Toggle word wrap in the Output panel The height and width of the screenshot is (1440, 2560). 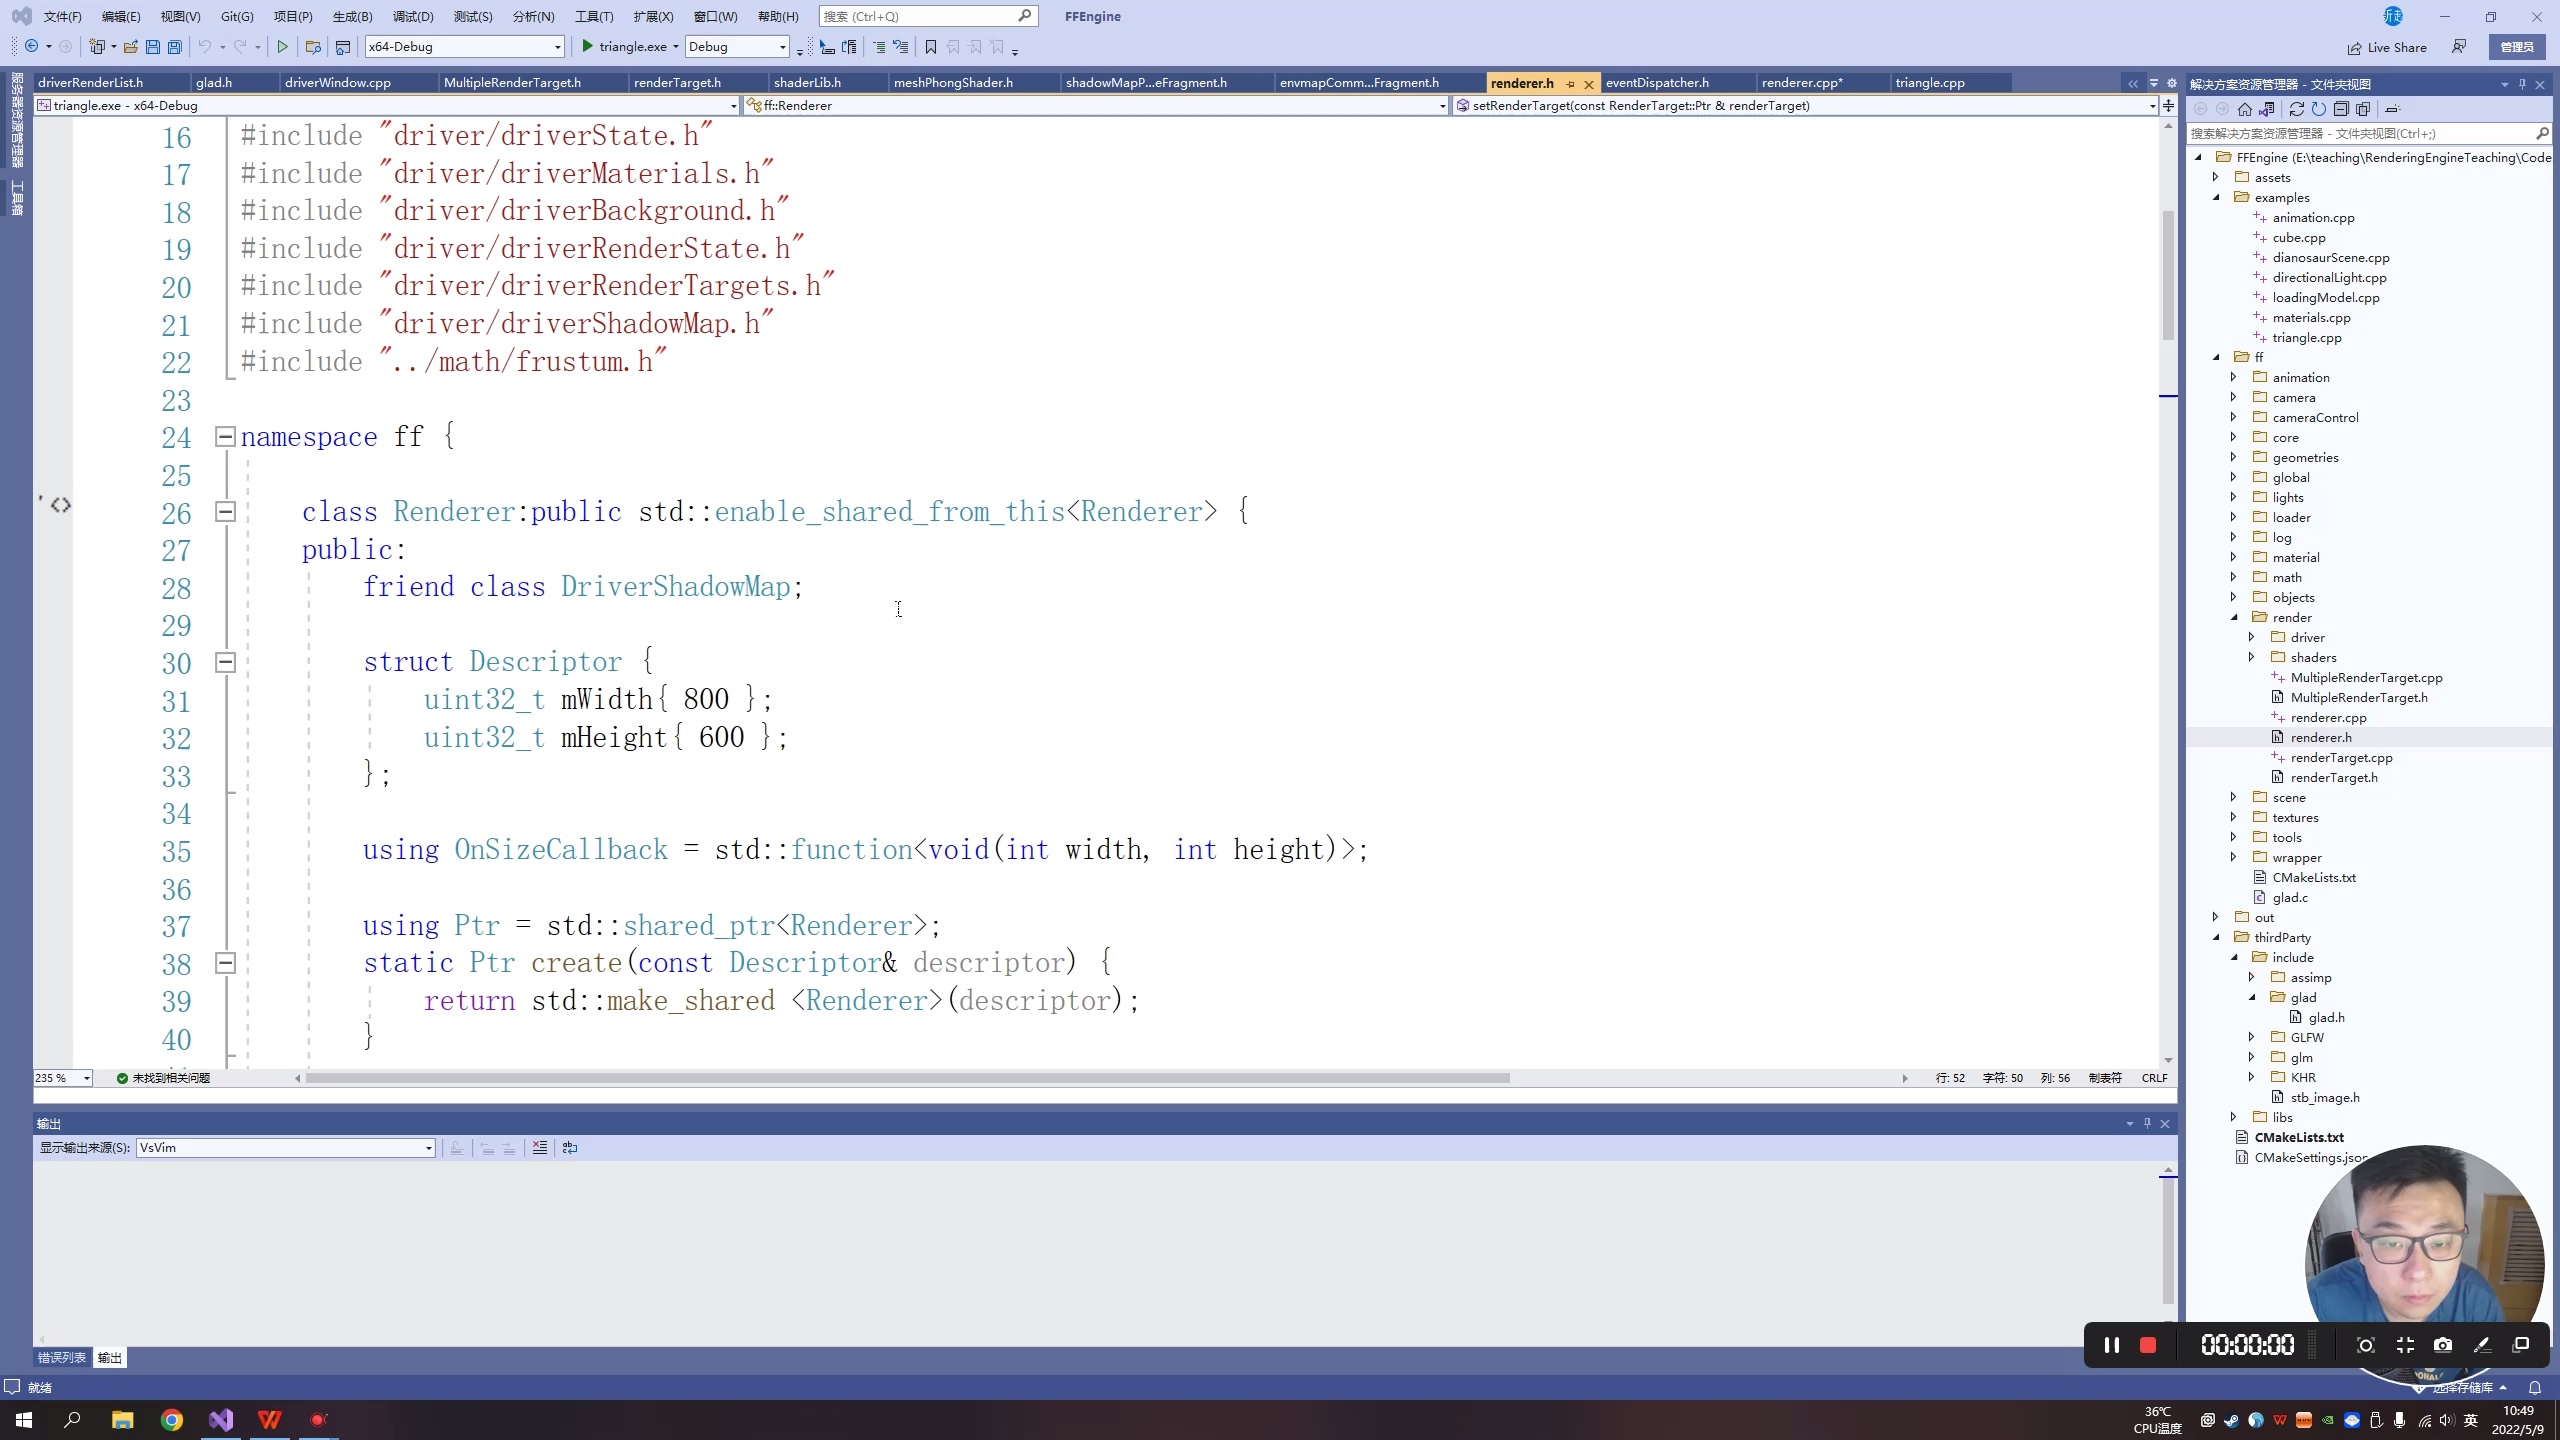(570, 1148)
